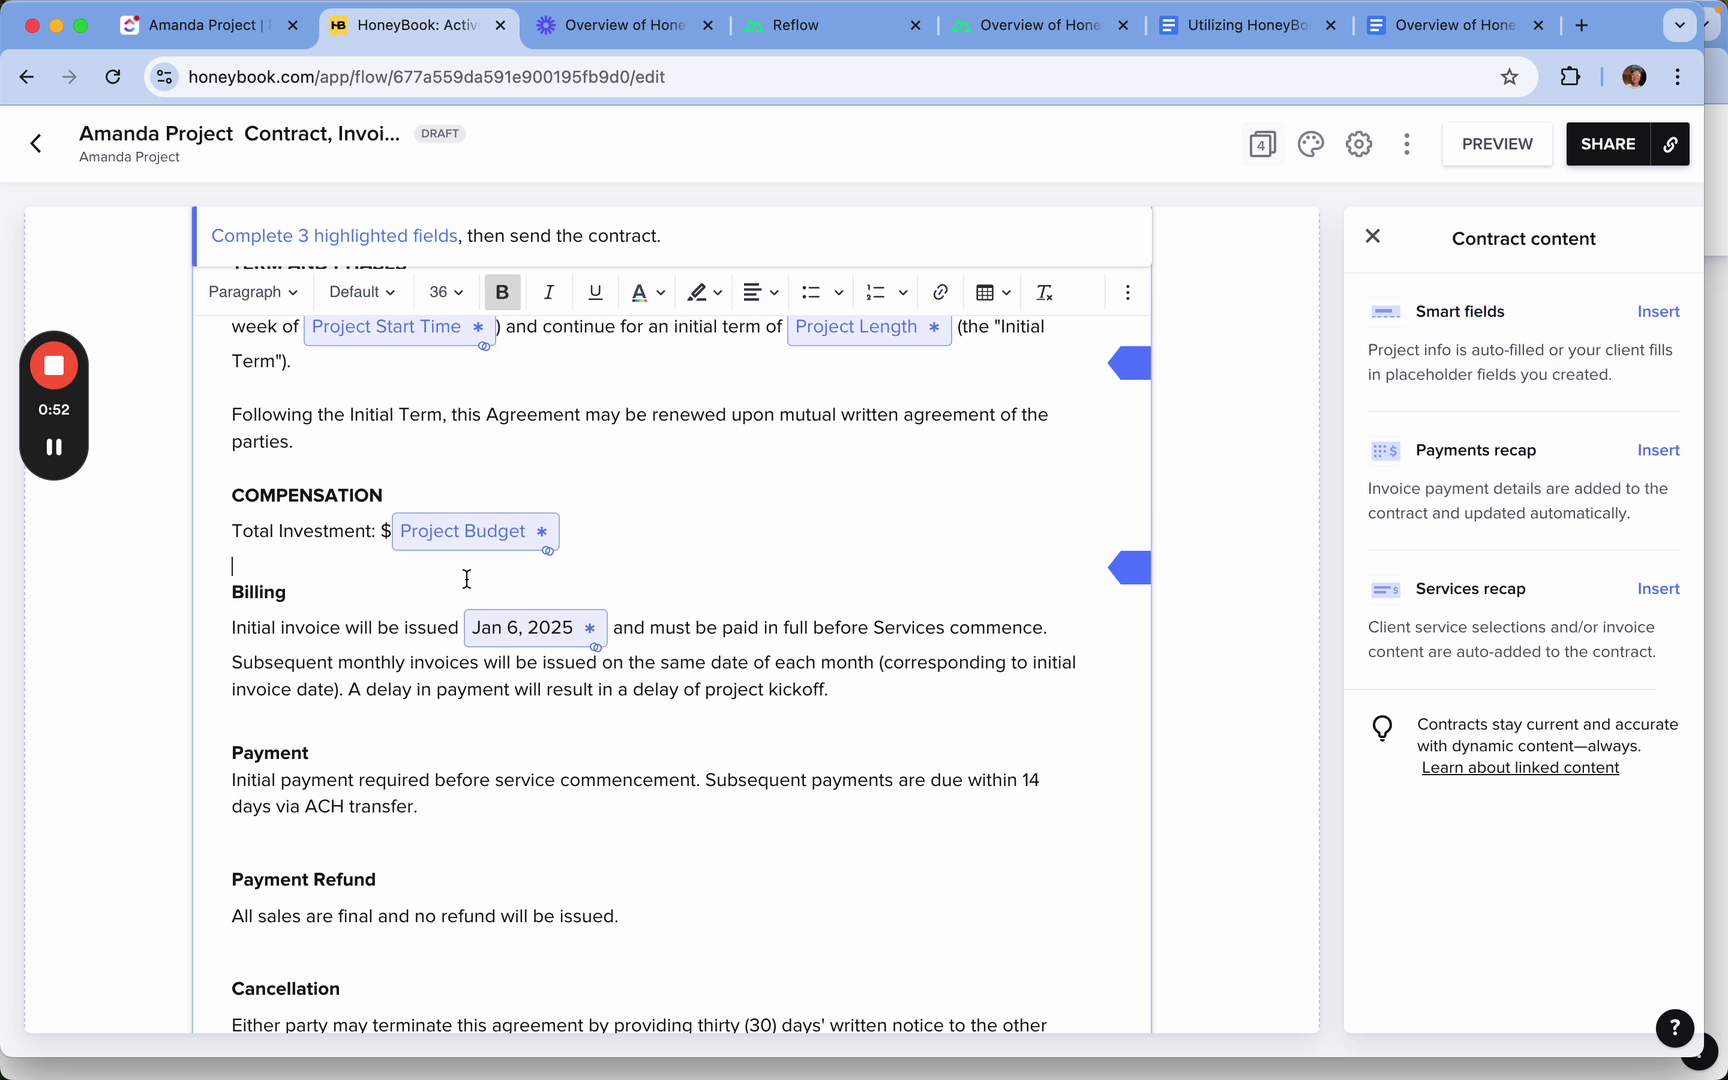The height and width of the screenshot is (1080, 1728).
Task: Select the Jan 6, 2025 date field
Action: (x=535, y=628)
